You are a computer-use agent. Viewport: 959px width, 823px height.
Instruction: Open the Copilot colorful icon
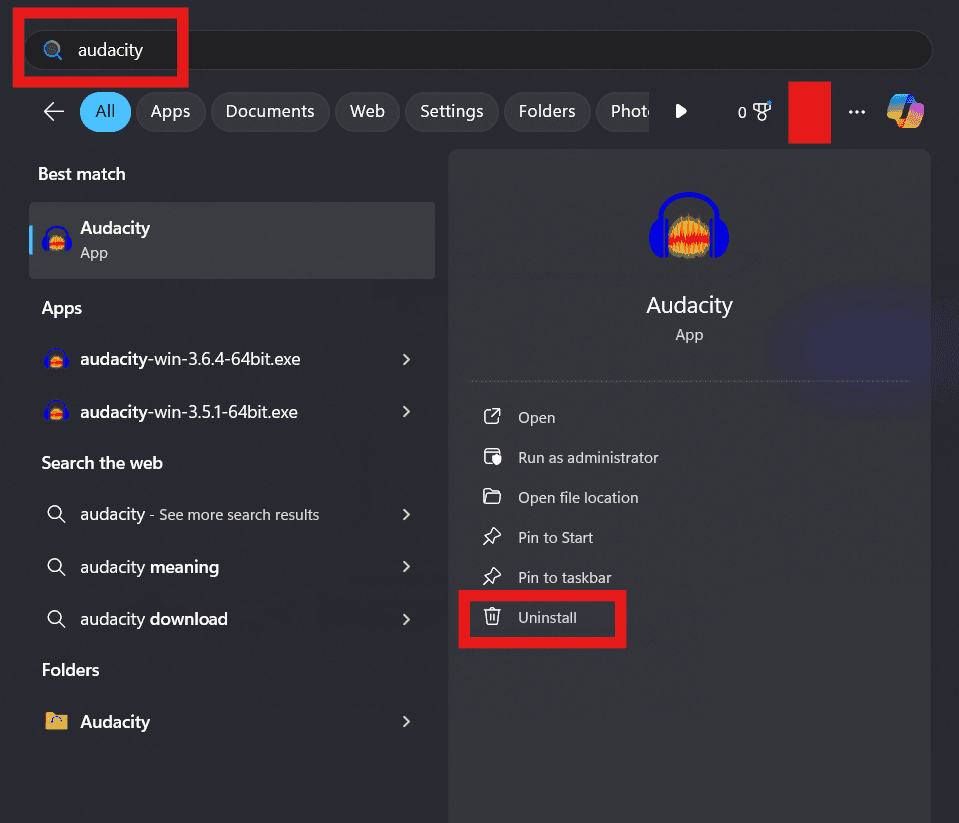pyautogui.click(x=905, y=111)
